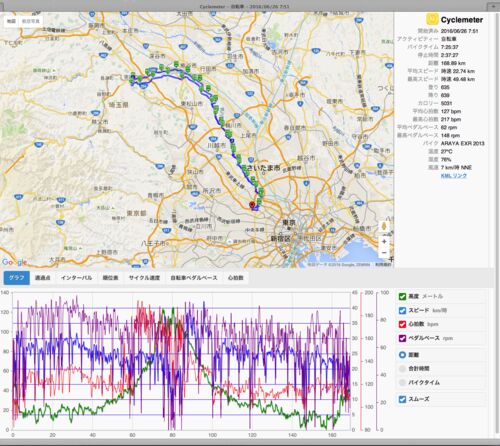The height and width of the screenshot is (446, 500).
Task: Toggle the blue スピード km/時 checkbox
Action: (402, 310)
